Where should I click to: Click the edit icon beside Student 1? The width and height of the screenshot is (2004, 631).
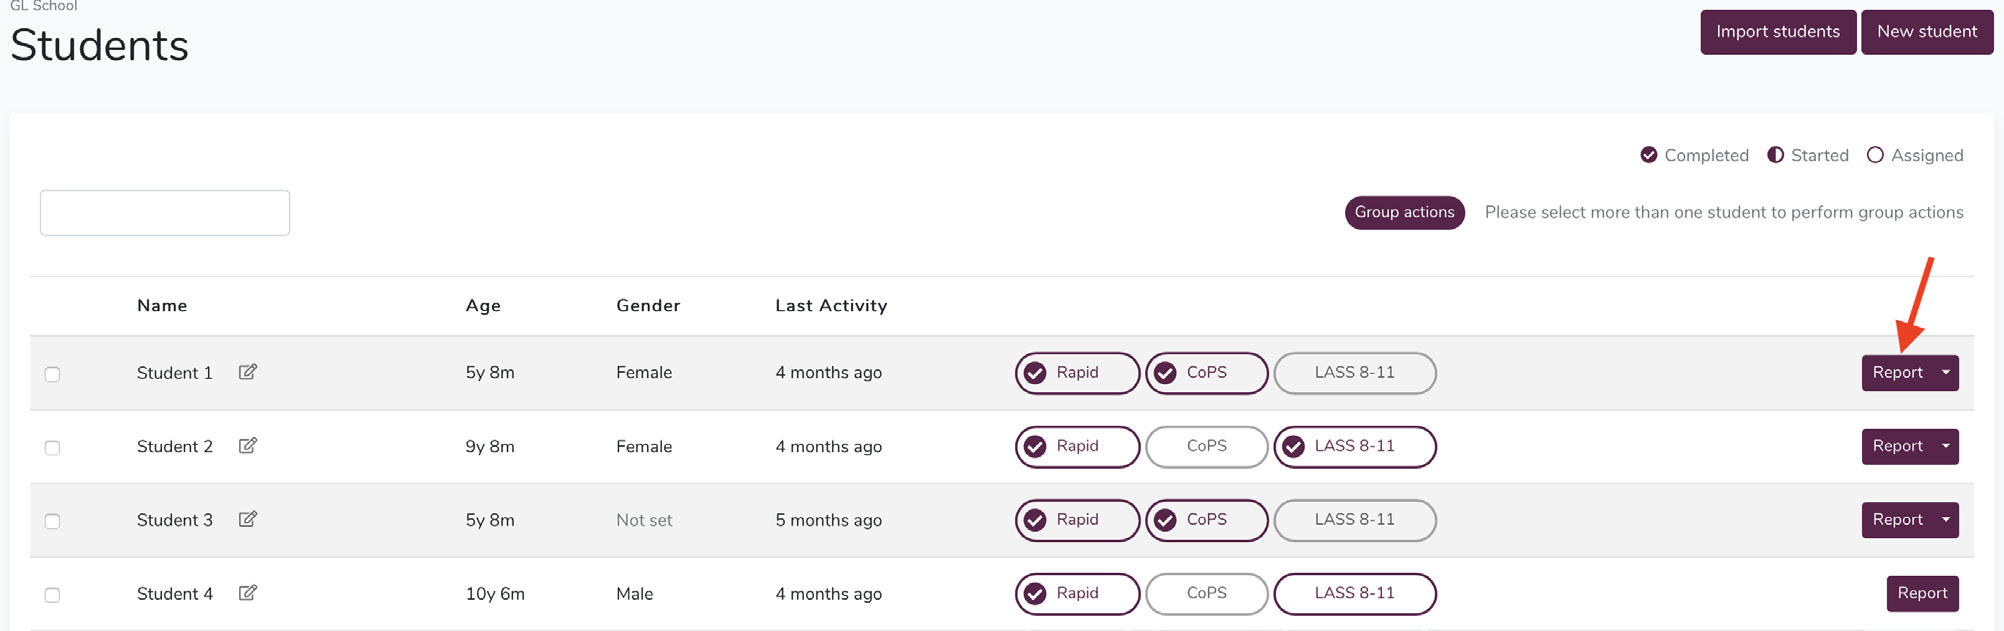tap(248, 372)
